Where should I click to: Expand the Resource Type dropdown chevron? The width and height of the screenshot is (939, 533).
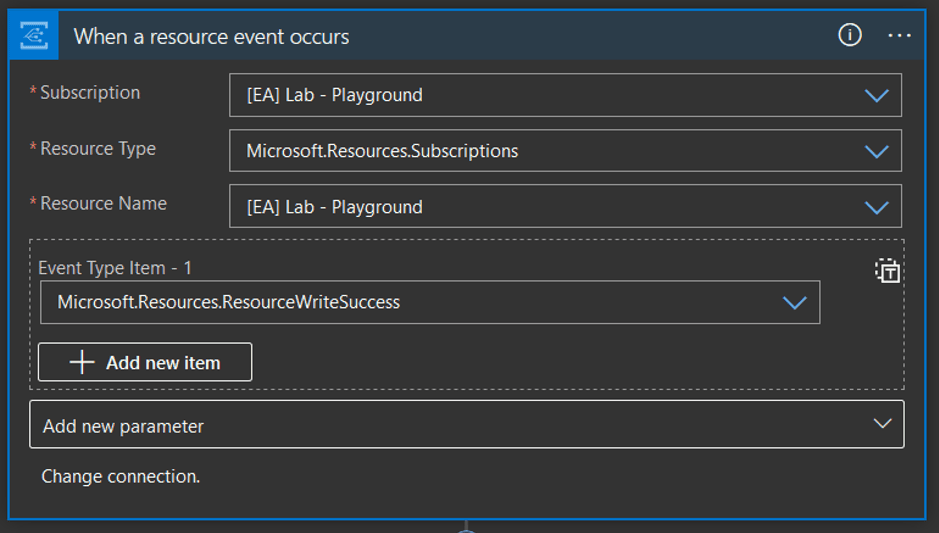876,151
